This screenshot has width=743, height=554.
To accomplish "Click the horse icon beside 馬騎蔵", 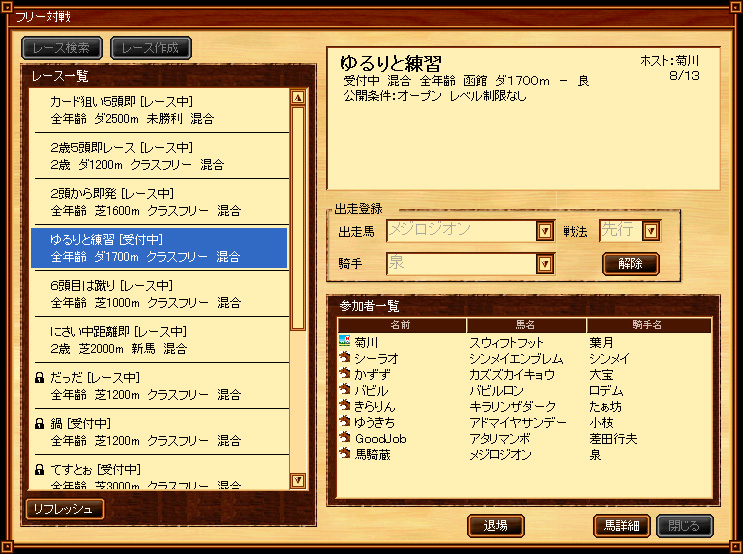I will (344, 454).
